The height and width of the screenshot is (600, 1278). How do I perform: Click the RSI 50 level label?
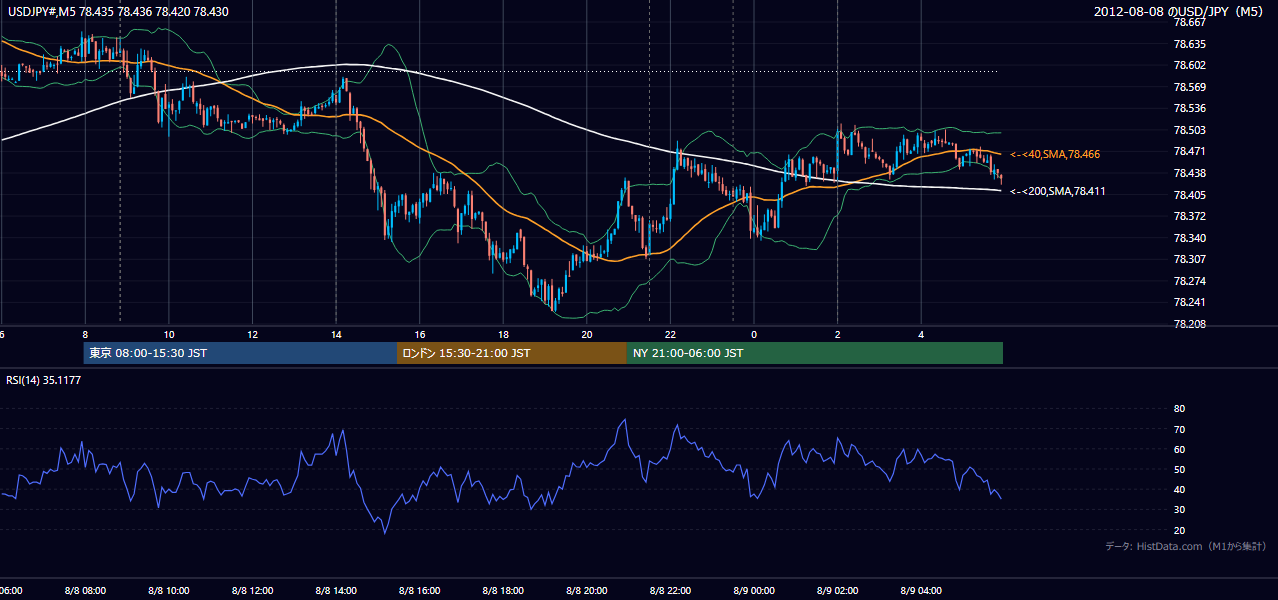(x=1179, y=469)
